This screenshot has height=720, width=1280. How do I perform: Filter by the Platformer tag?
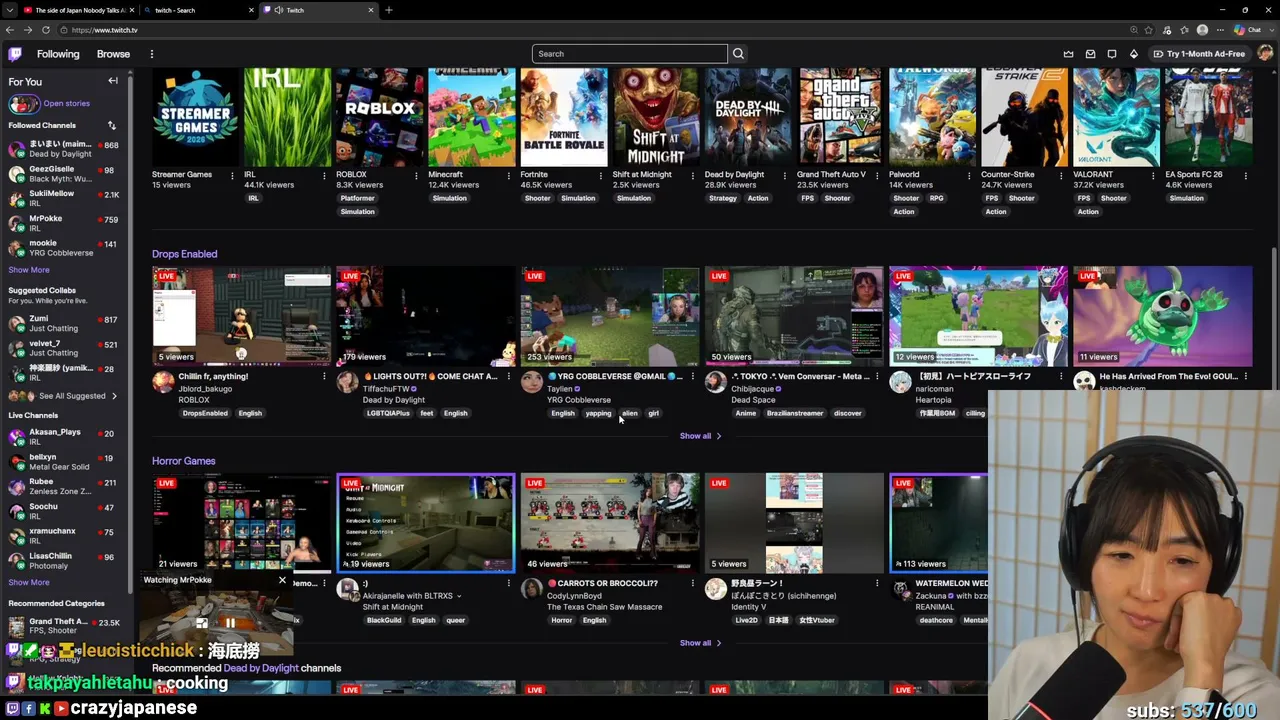coord(357,198)
